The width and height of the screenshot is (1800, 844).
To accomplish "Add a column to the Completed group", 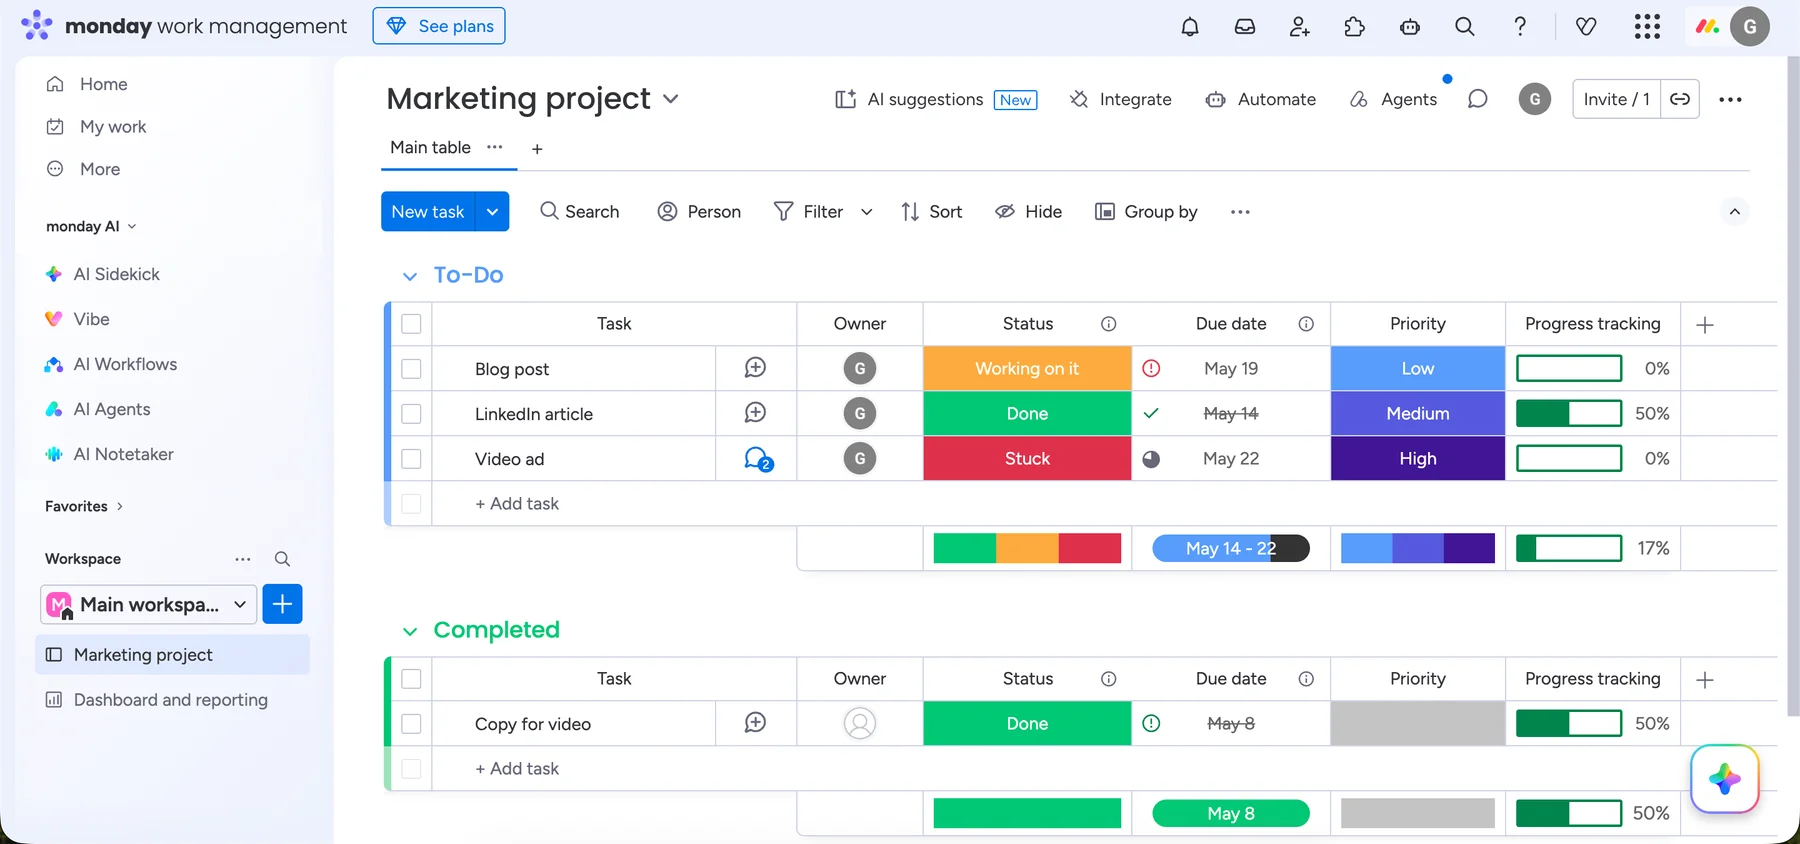I will coord(1705,679).
